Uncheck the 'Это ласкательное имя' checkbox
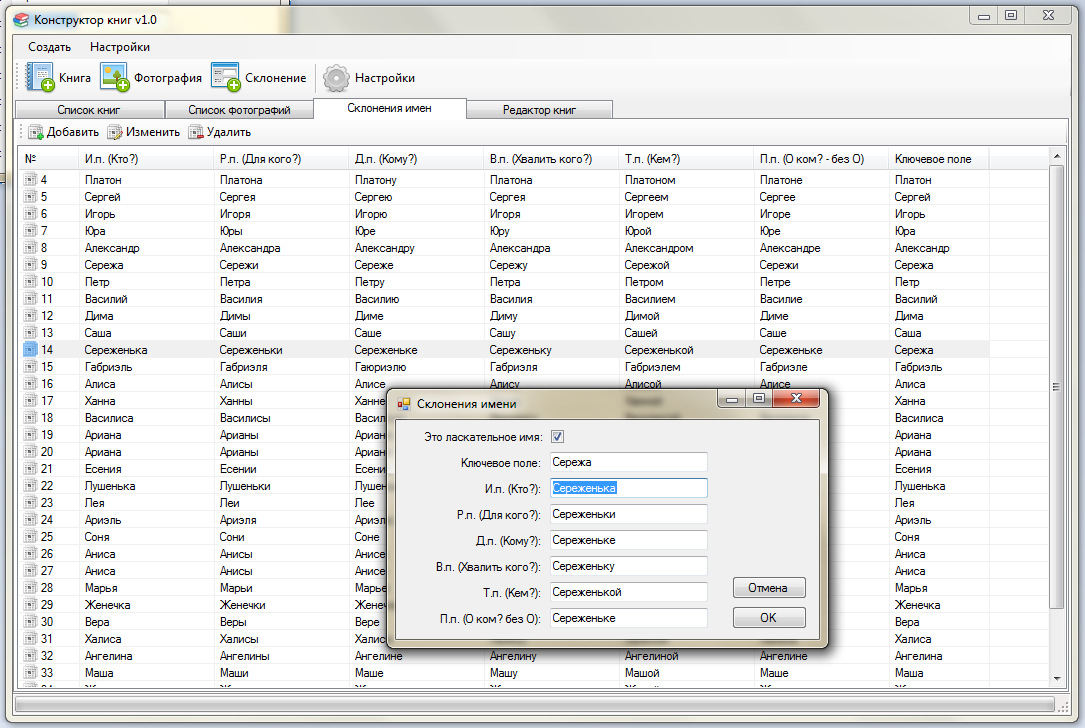The image size is (1085, 728). coord(558,437)
